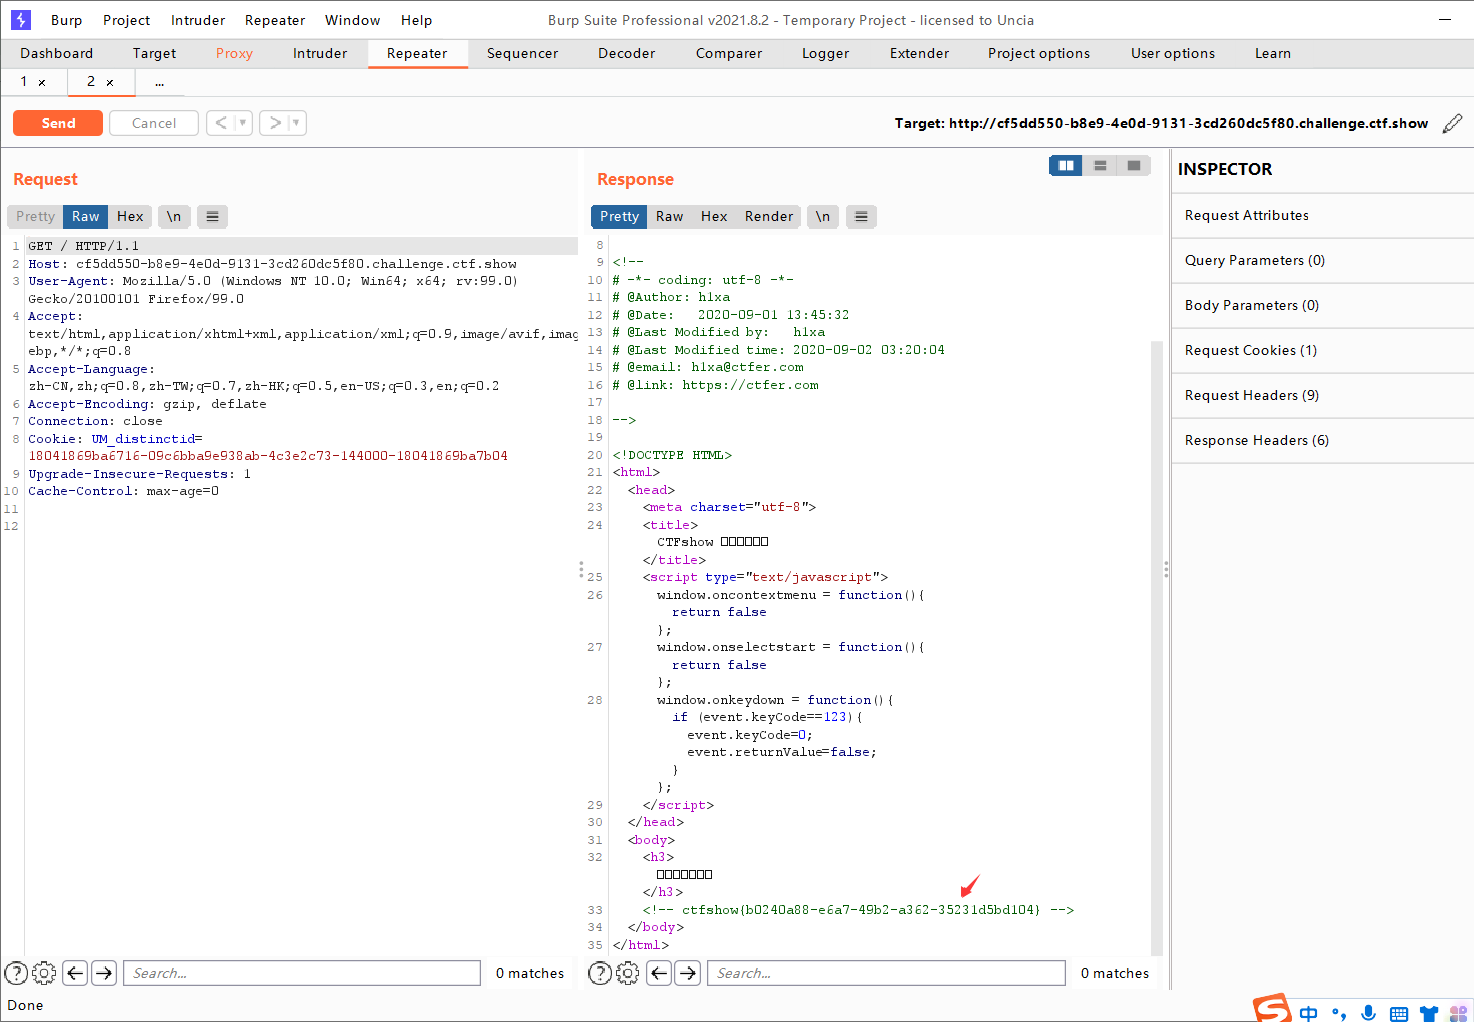
Task: Open the Help menu
Action: 417,20
